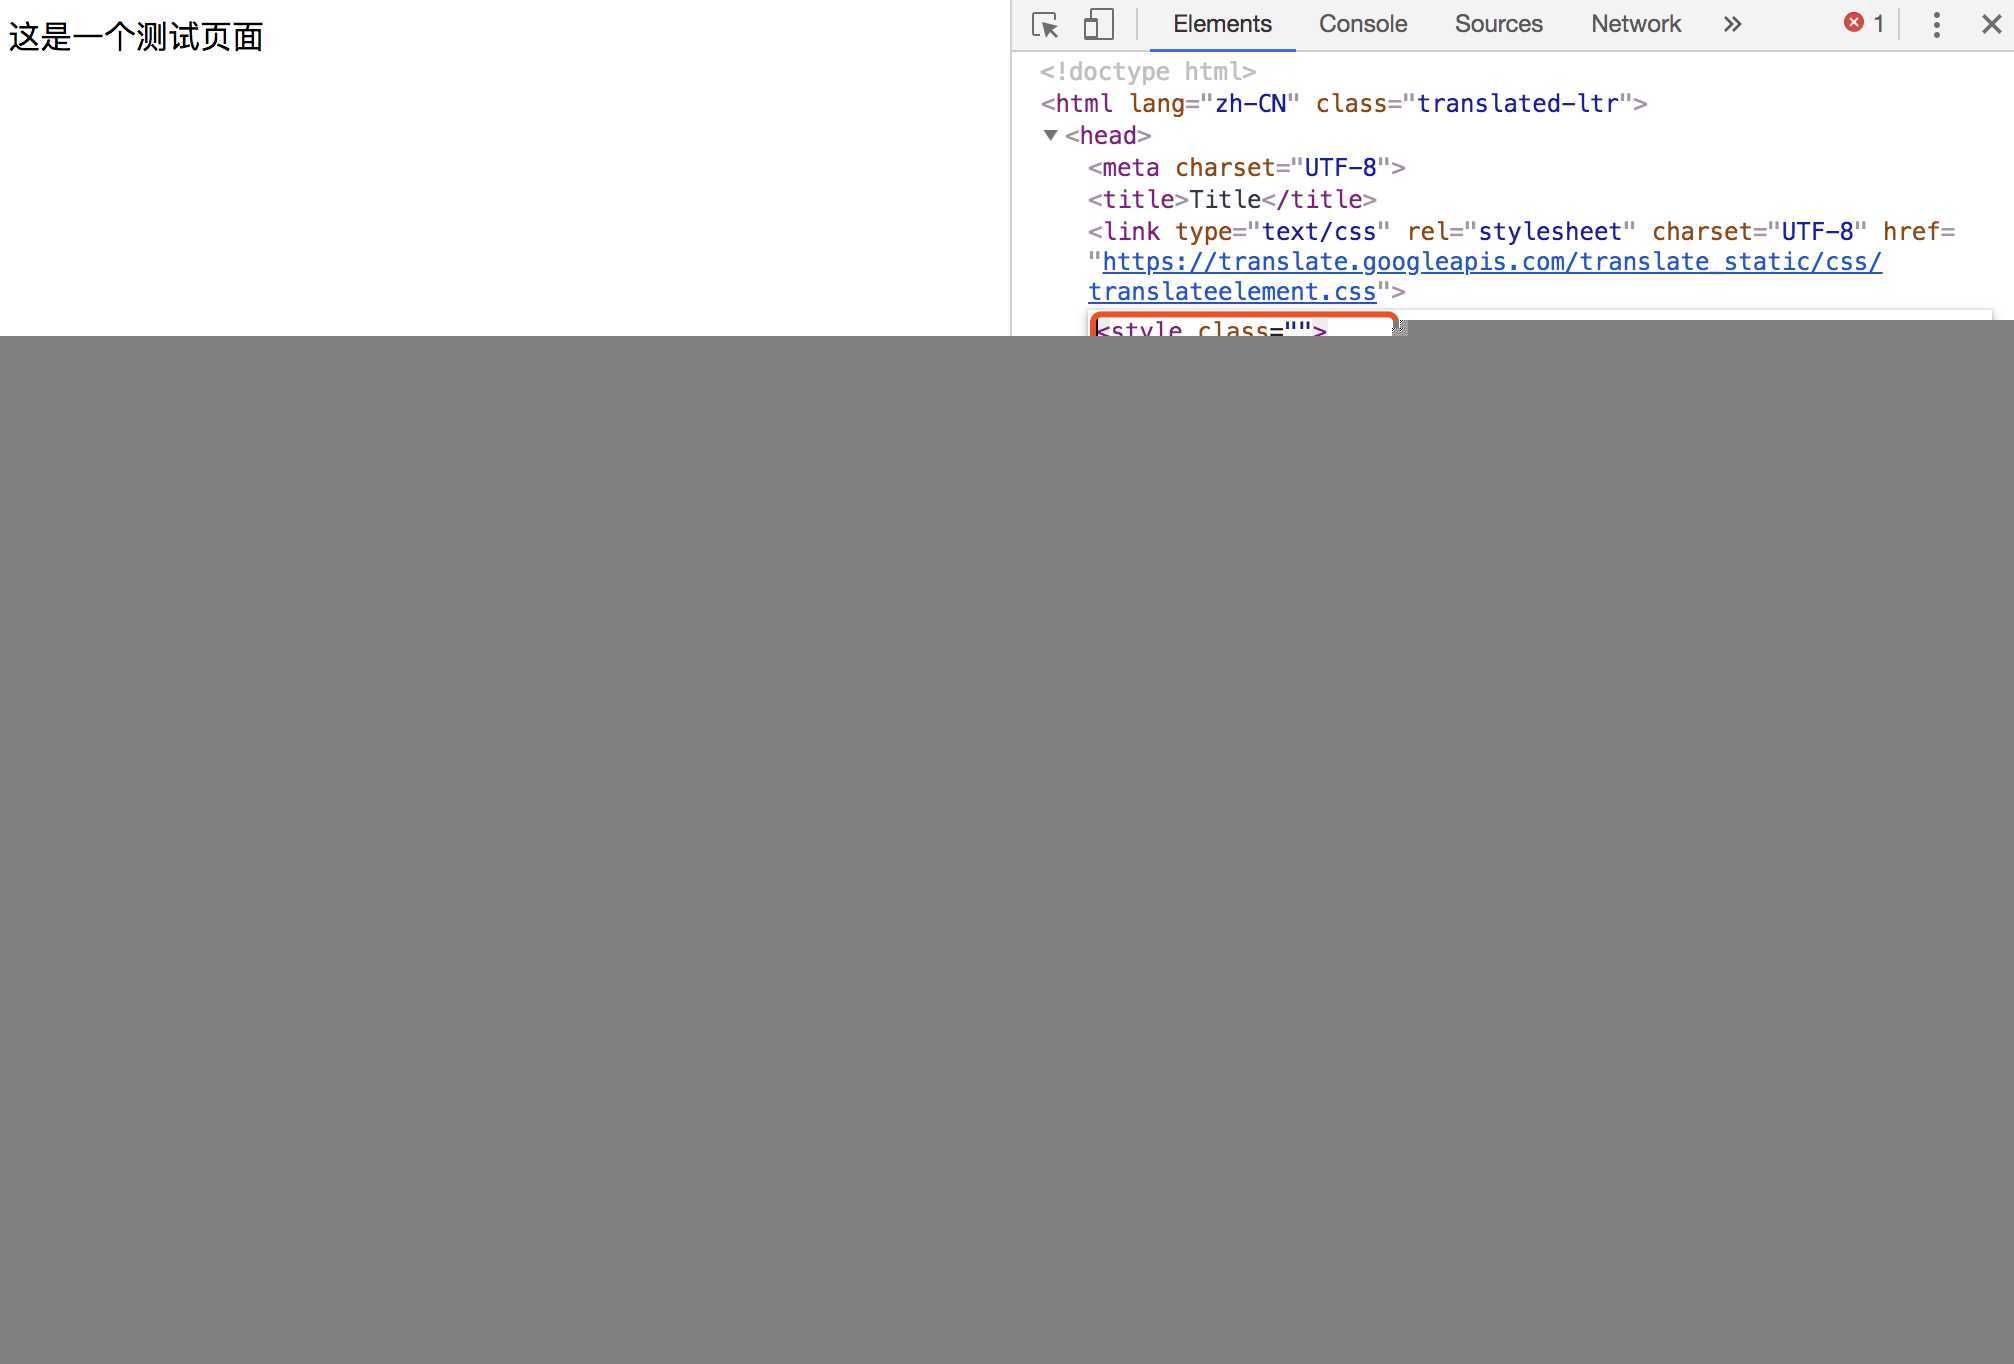The width and height of the screenshot is (2014, 1364).
Task: Click the red error count indicator
Action: click(x=1864, y=23)
